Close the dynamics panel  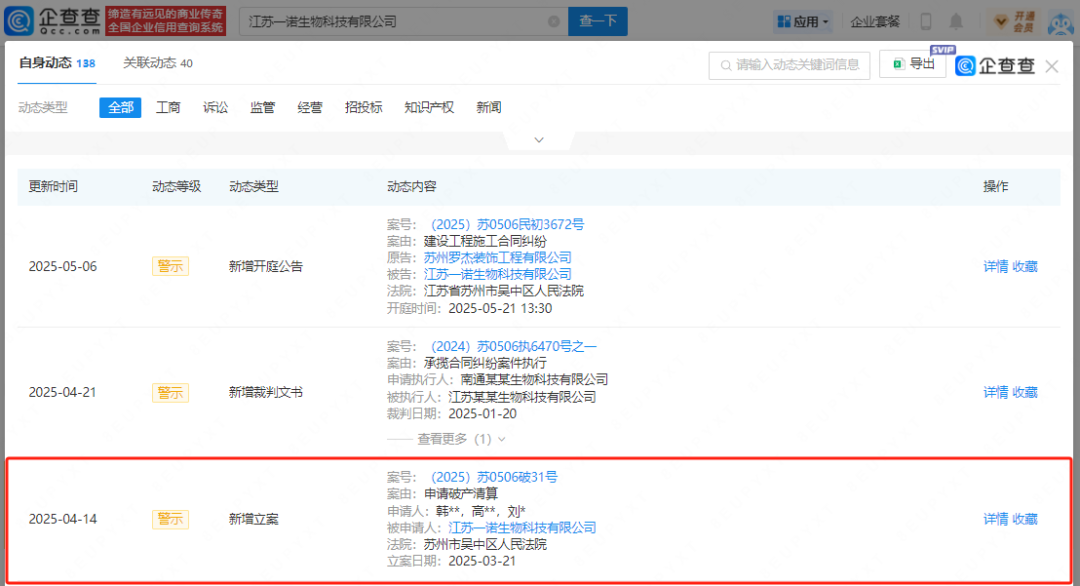pyautogui.click(x=1051, y=66)
